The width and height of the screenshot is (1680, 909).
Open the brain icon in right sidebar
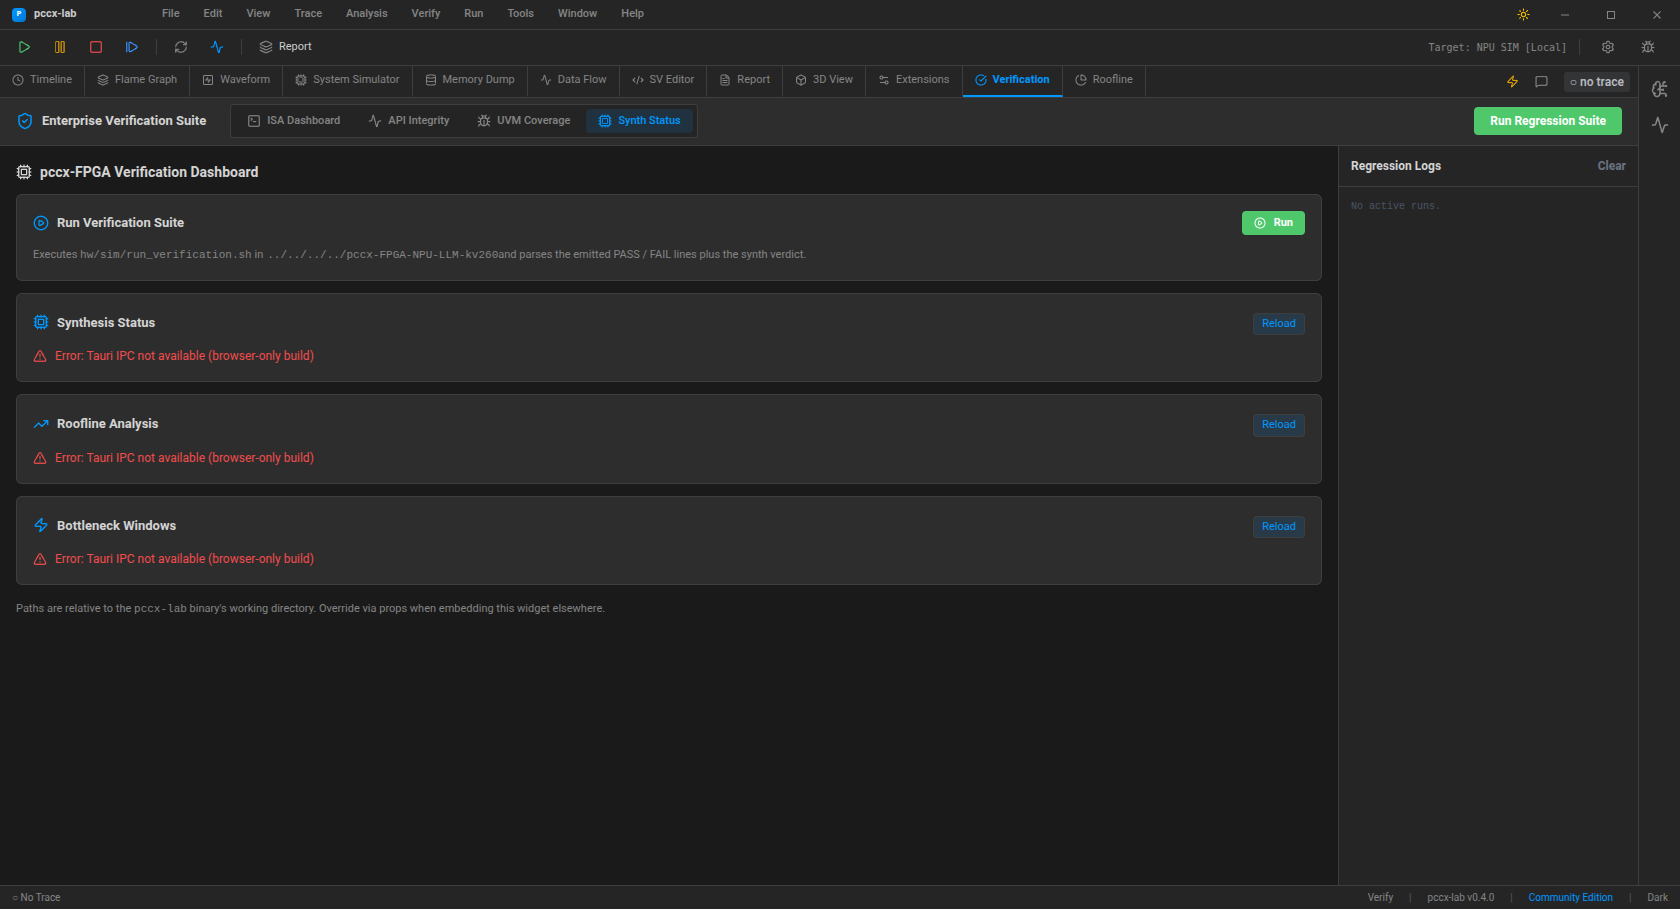[1660, 89]
